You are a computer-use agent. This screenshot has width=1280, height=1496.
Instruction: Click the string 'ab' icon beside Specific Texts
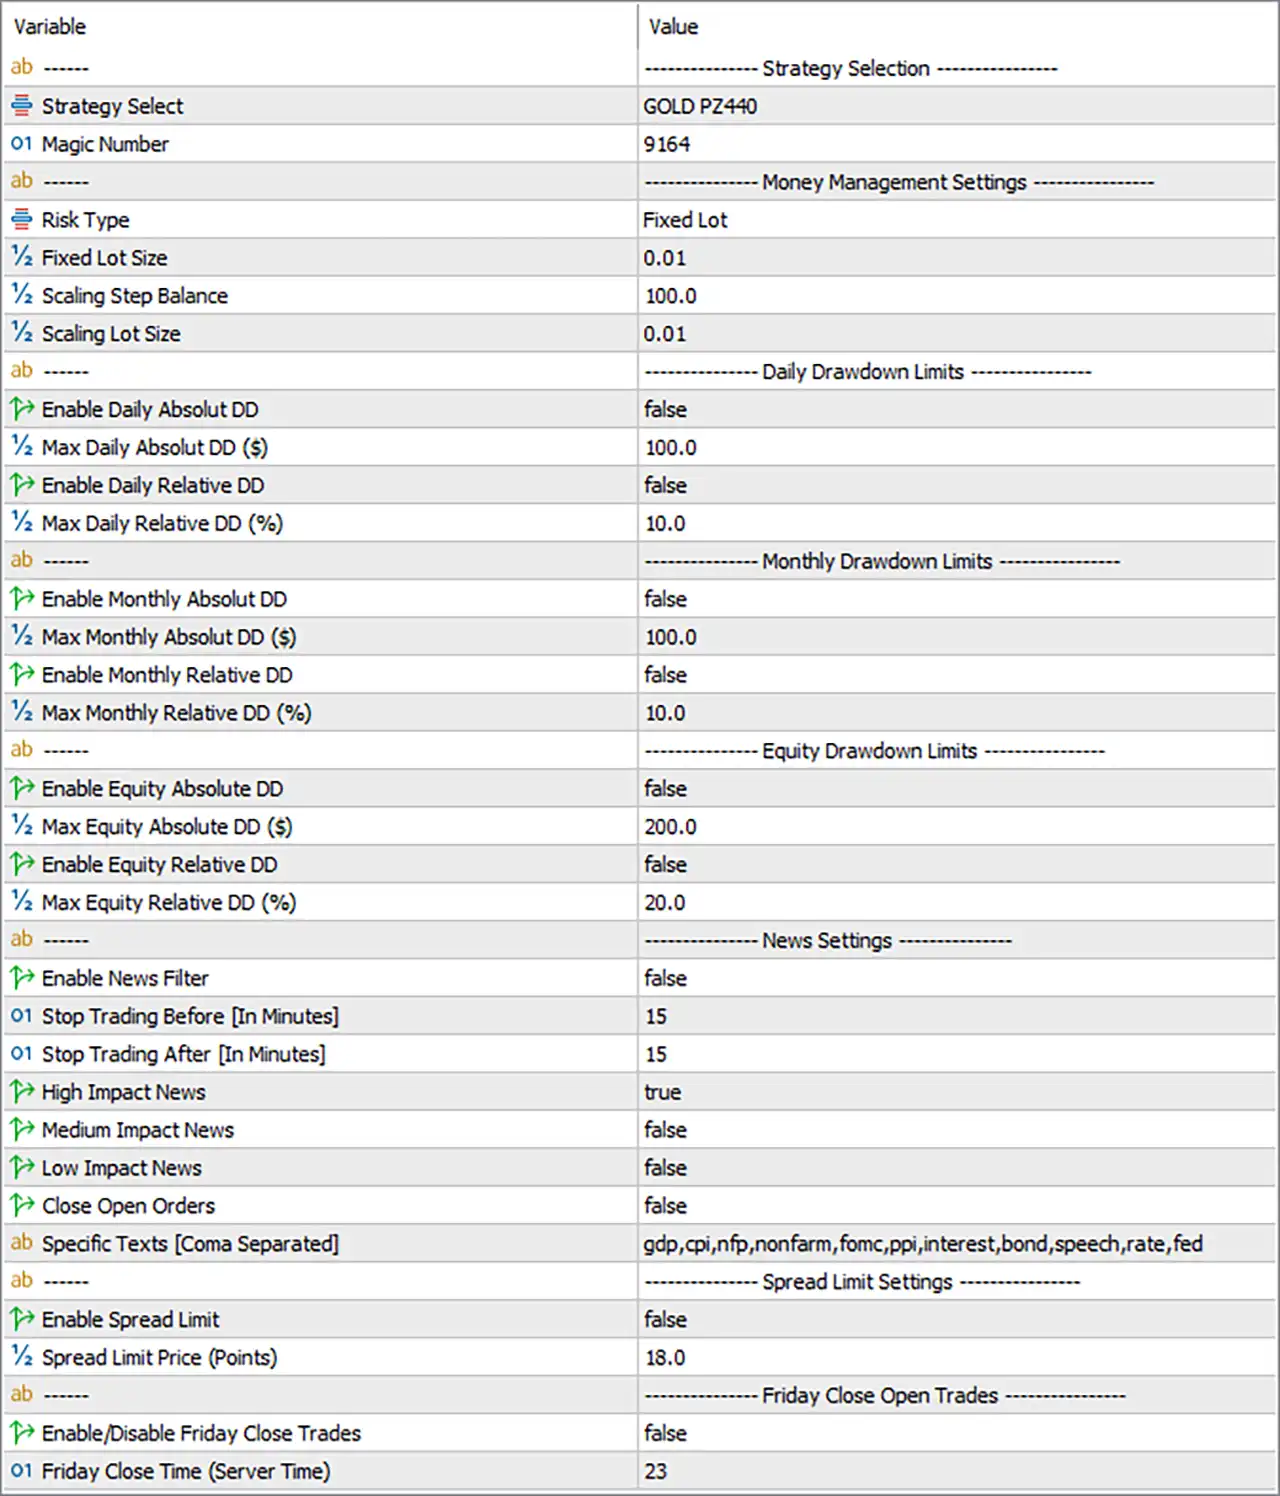point(21,1243)
